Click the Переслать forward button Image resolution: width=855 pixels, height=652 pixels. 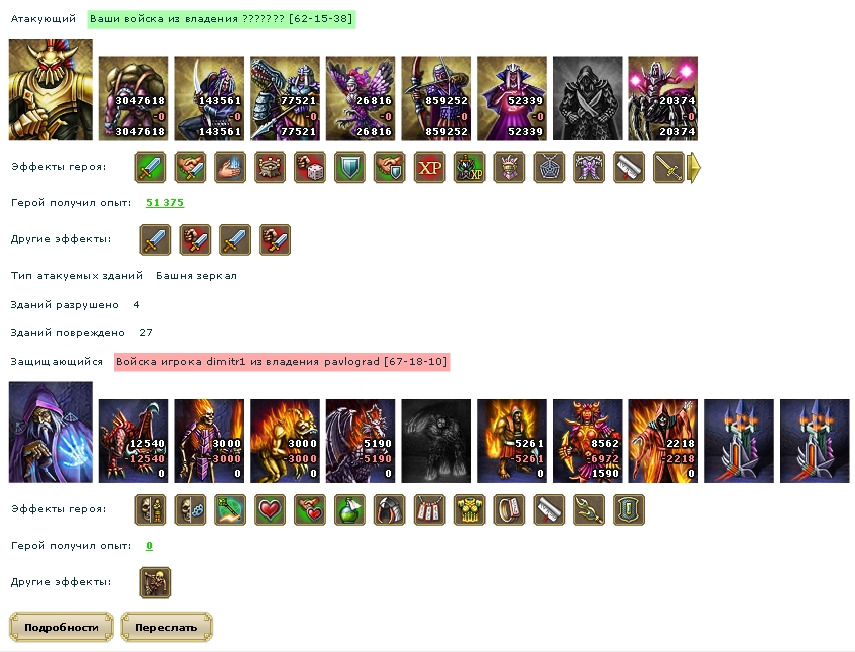click(x=166, y=627)
